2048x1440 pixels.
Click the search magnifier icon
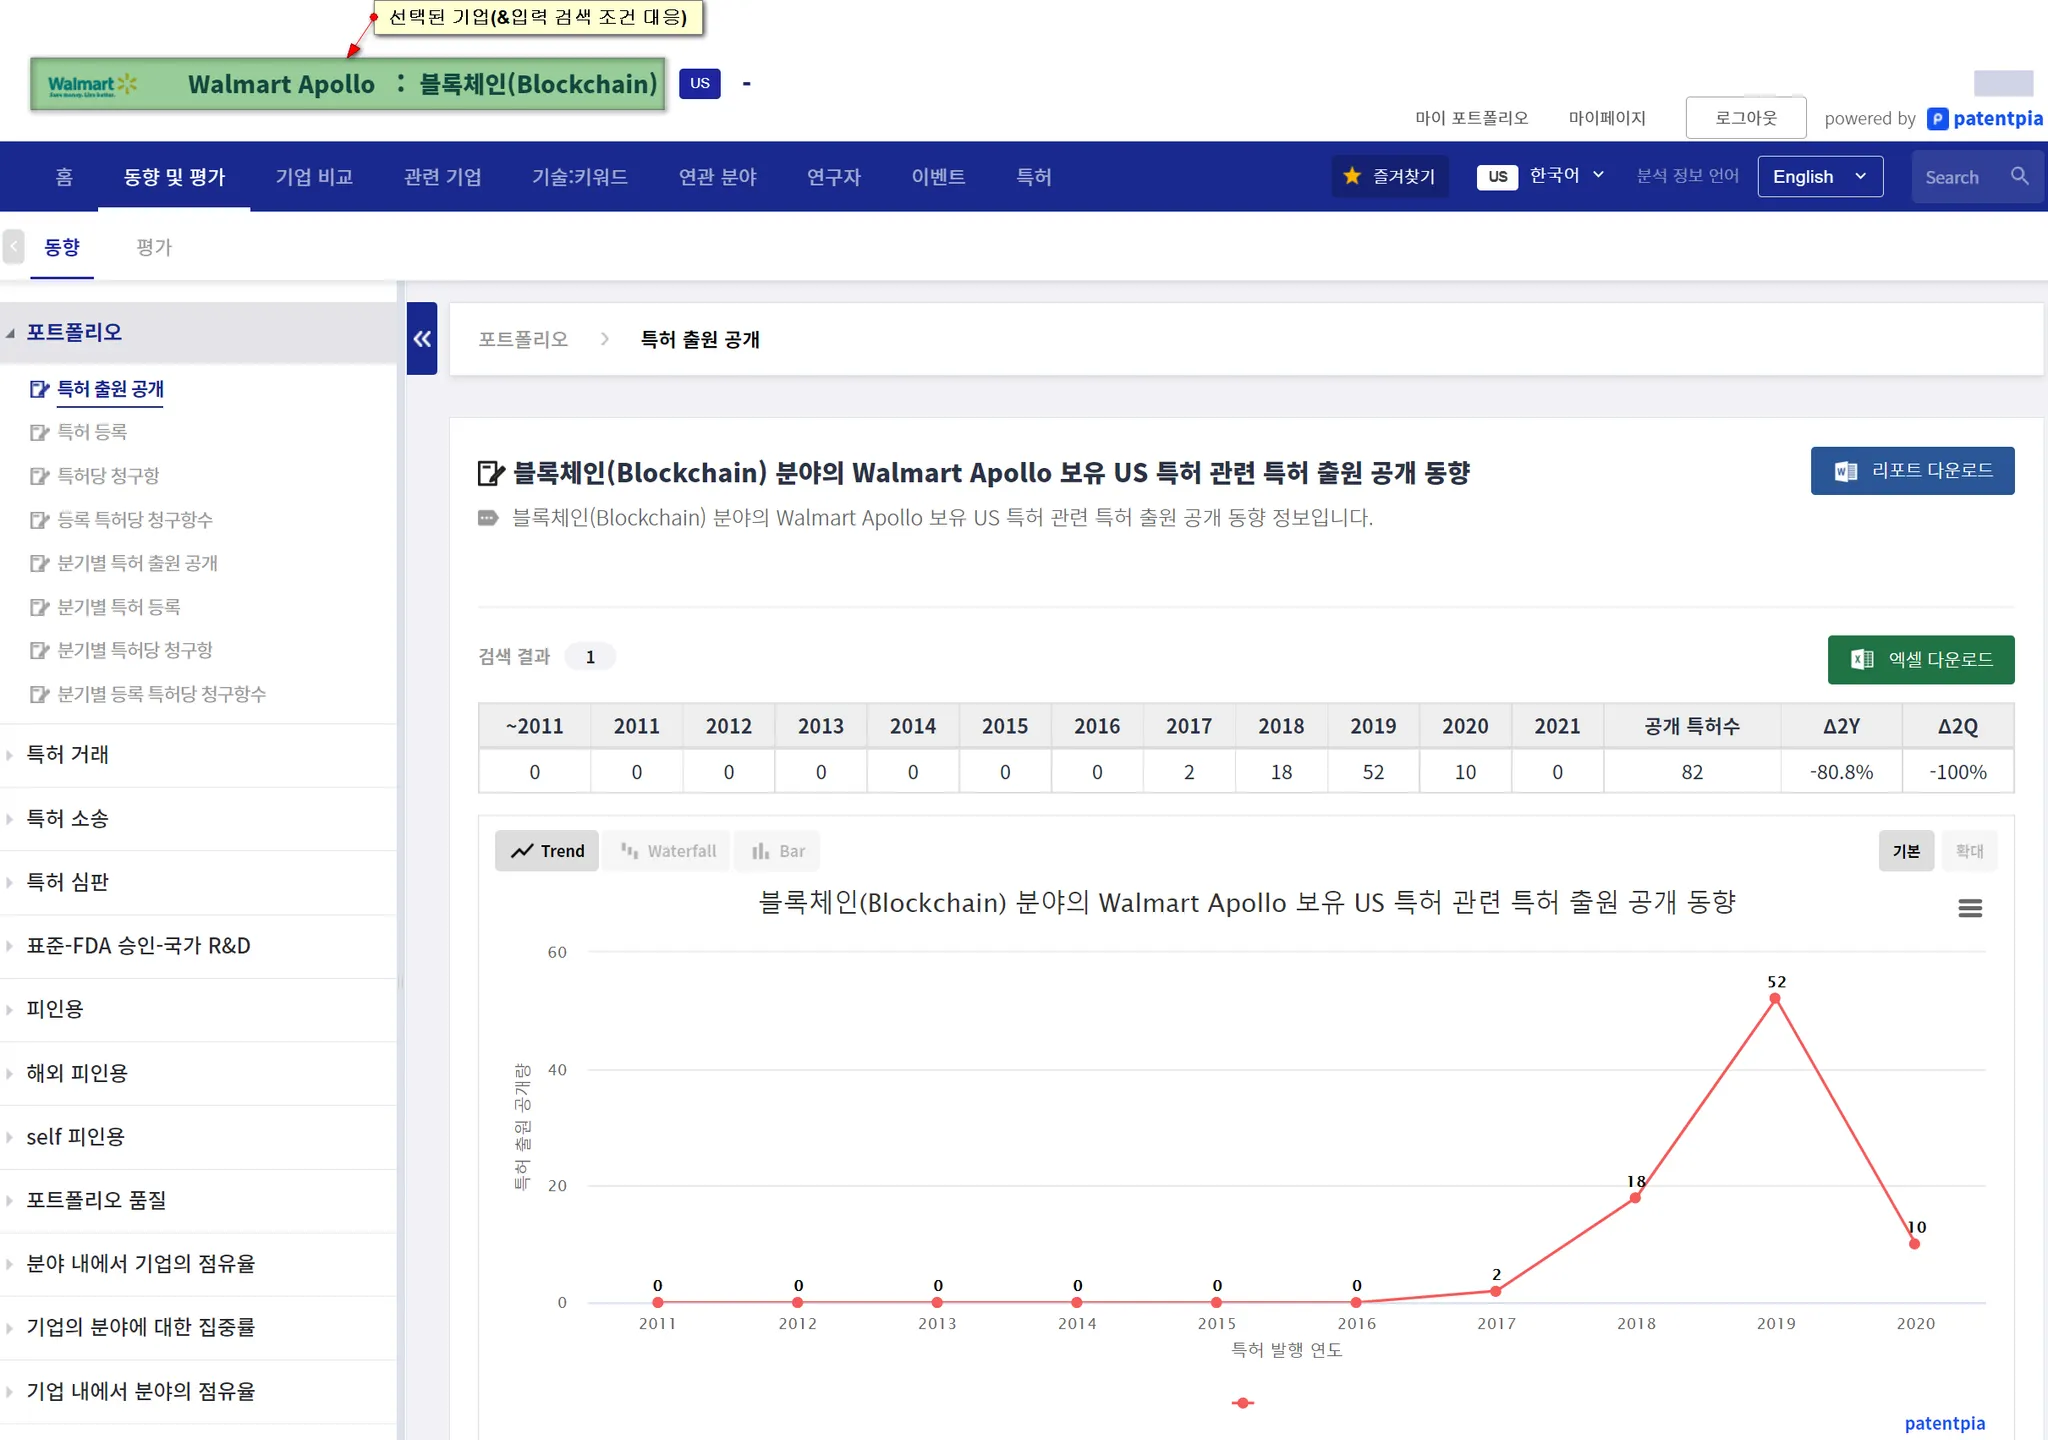point(2019,176)
